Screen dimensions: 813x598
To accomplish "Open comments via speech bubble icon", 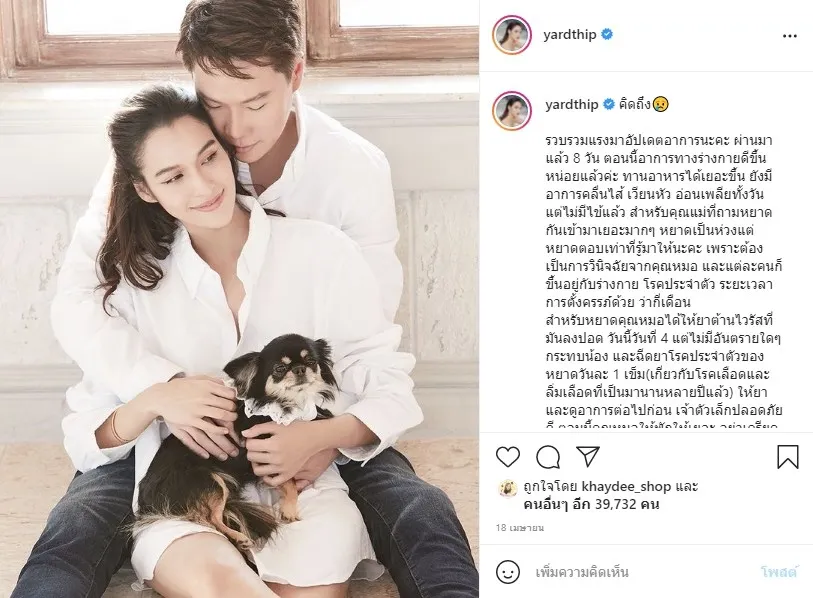I will tap(548, 457).
